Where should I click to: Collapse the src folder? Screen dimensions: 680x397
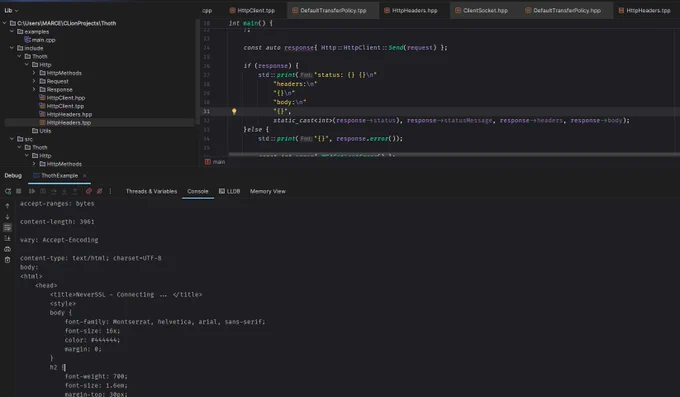pyautogui.click(x=12, y=139)
